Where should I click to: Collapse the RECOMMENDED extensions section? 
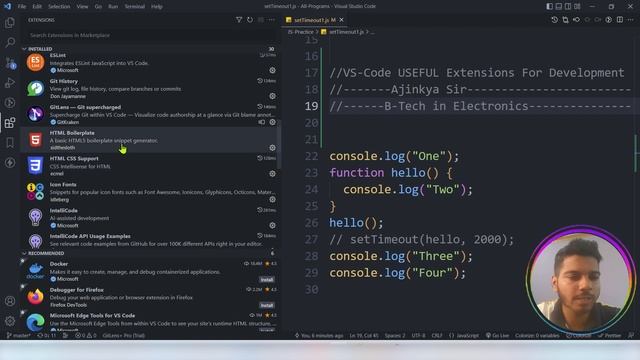point(149,253)
